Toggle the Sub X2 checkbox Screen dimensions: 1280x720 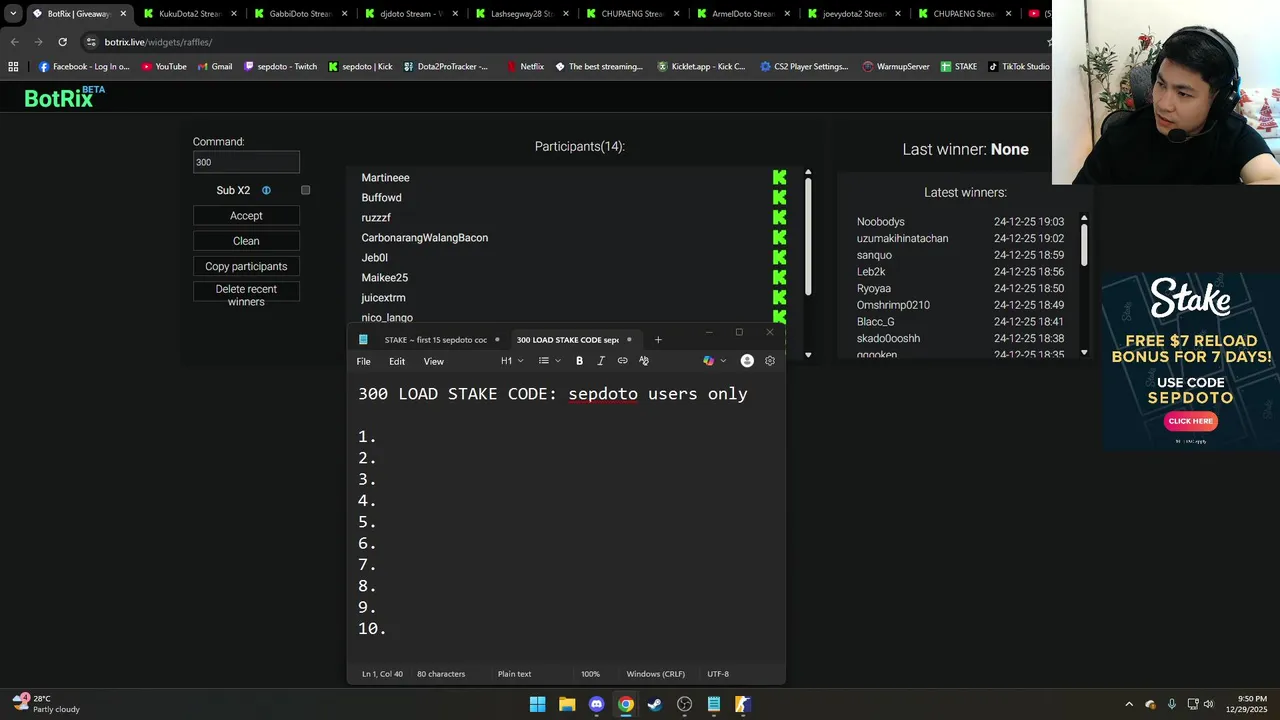[x=306, y=190]
